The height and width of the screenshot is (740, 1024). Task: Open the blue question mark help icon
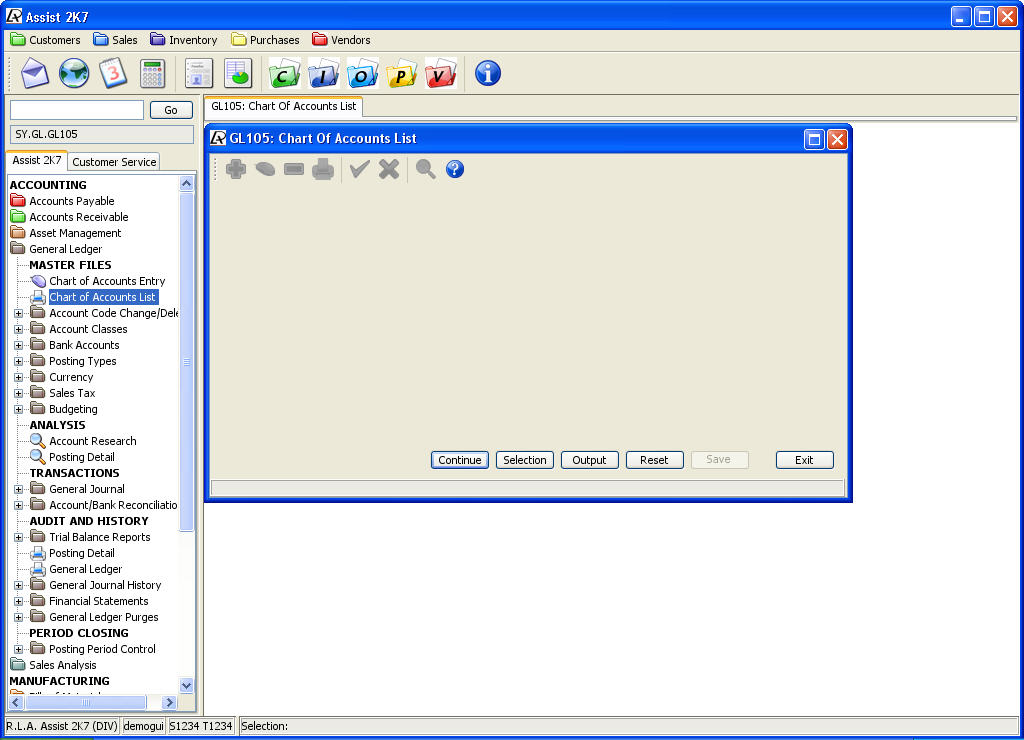[455, 169]
